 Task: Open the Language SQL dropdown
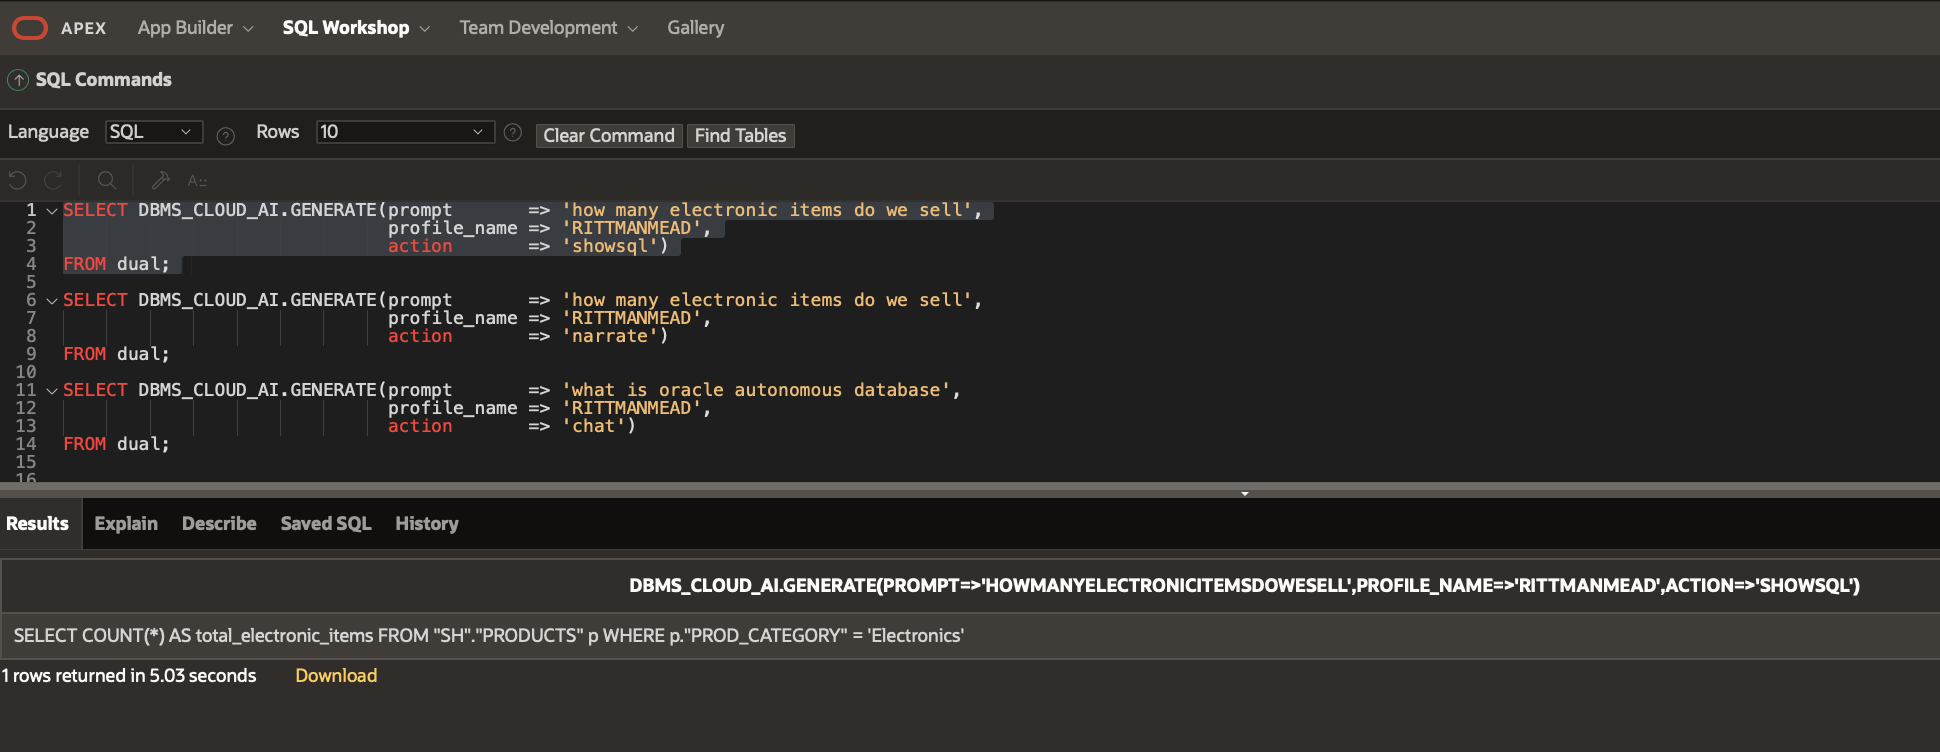pos(154,132)
